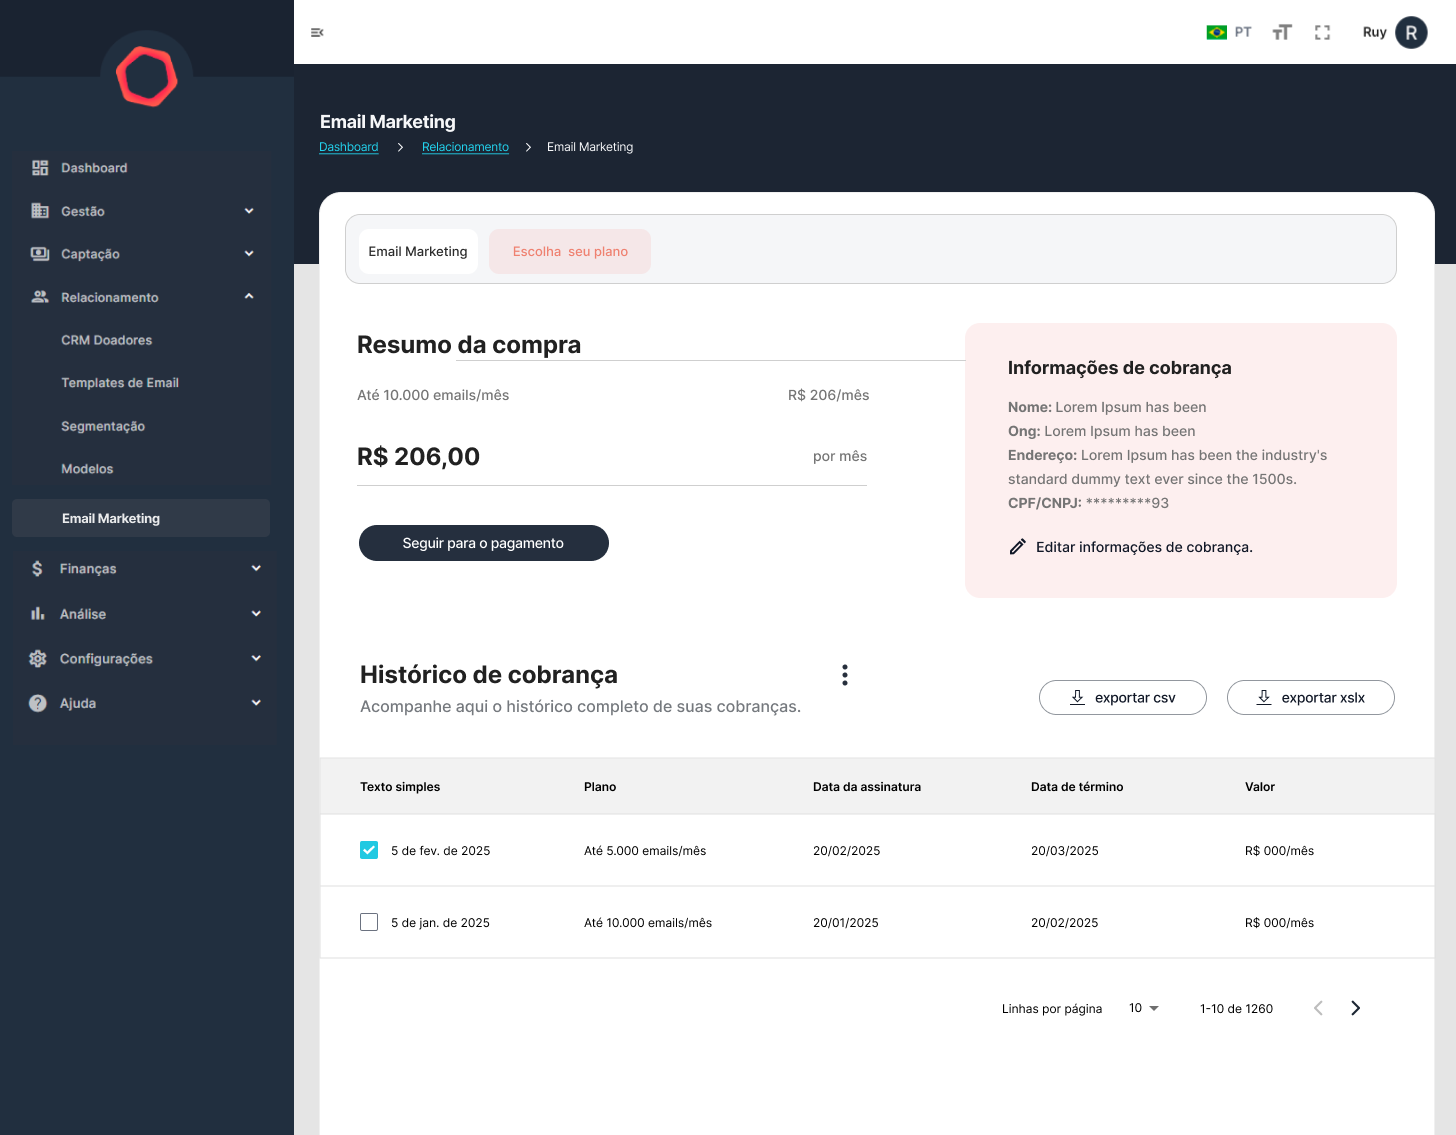Screen dimensions: 1456x1135
Task: Click Seguir para o pagamento button
Action: pyautogui.click(x=483, y=543)
